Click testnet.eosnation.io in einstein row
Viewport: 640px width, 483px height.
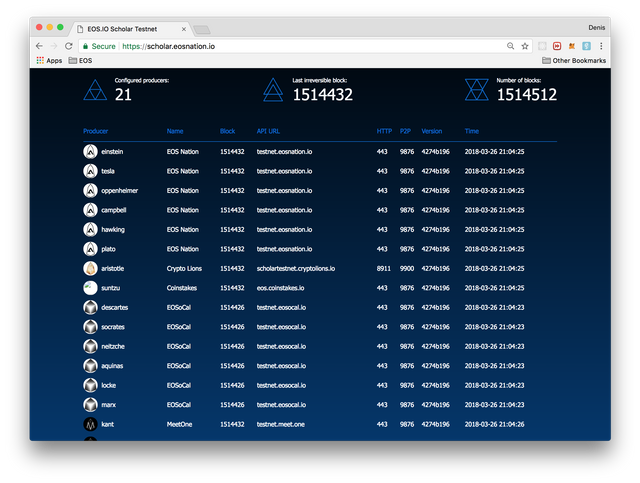(x=284, y=151)
